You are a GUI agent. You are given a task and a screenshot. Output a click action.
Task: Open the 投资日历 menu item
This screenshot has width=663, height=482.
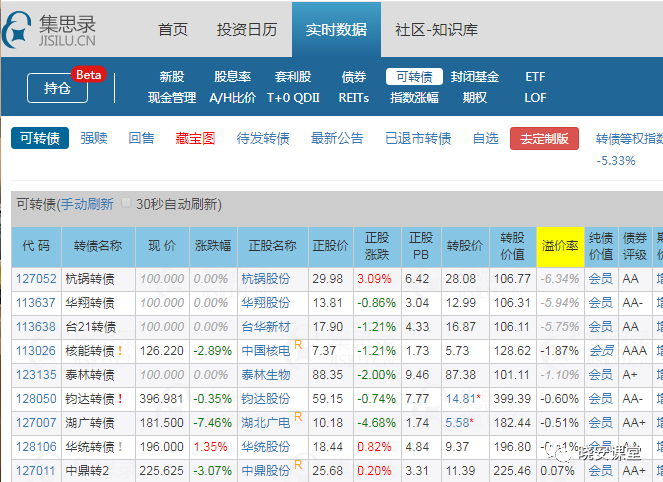tap(247, 30)
